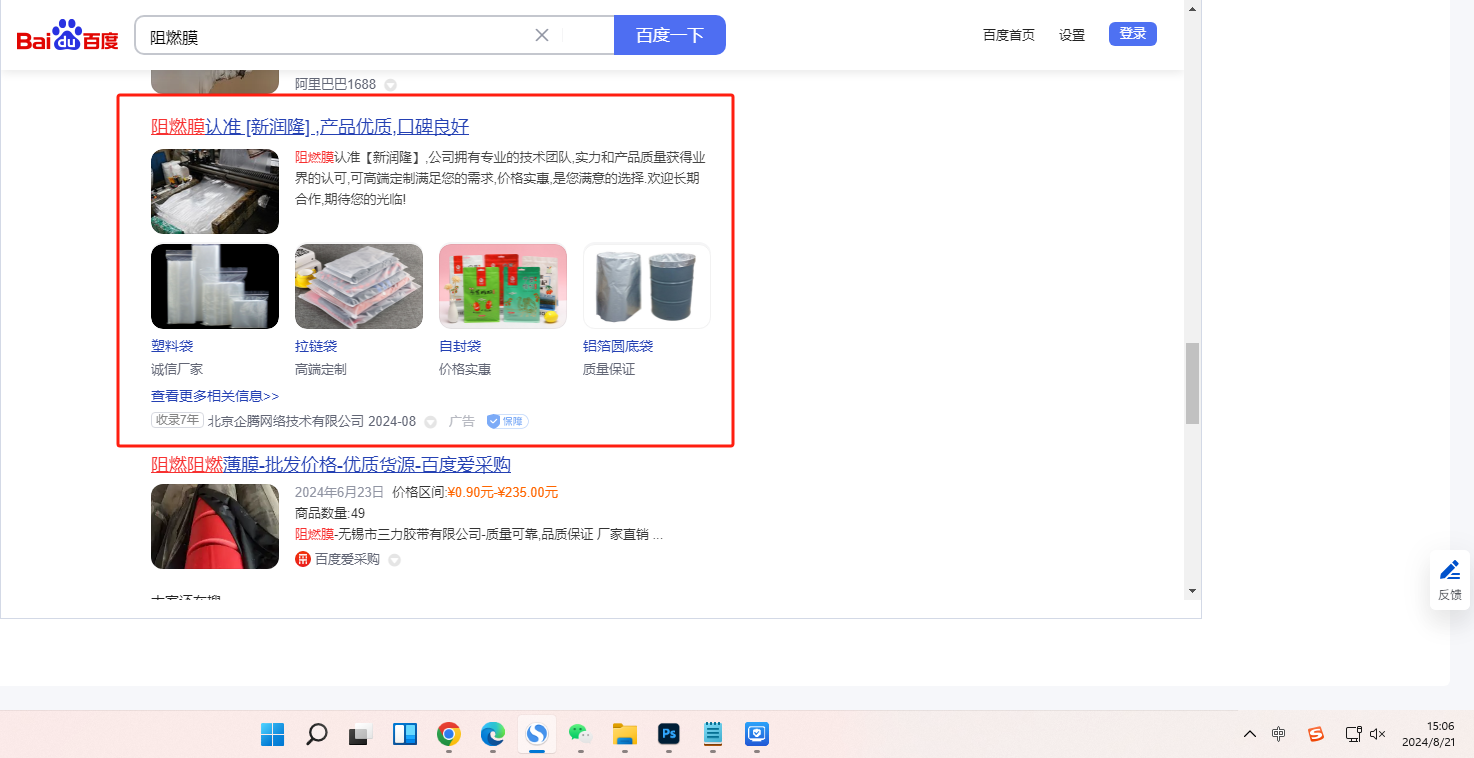Follow the 自封袋 link

click(x=460, y=346)
